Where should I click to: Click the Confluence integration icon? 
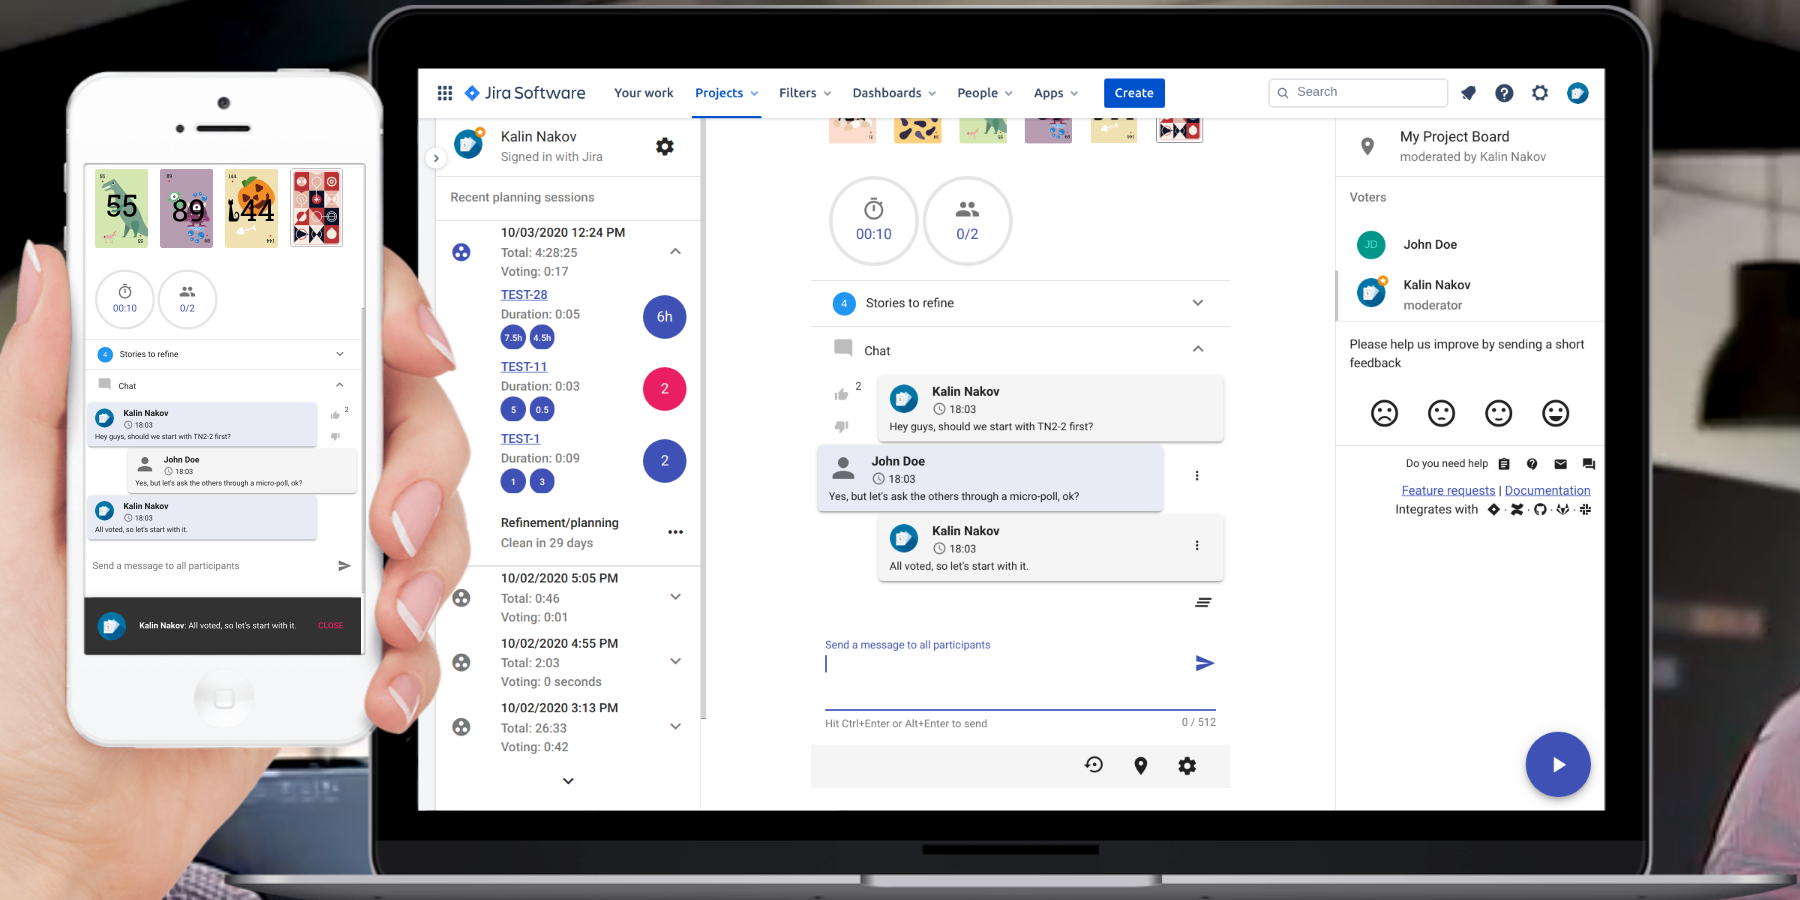click(x=1517, y=509)
